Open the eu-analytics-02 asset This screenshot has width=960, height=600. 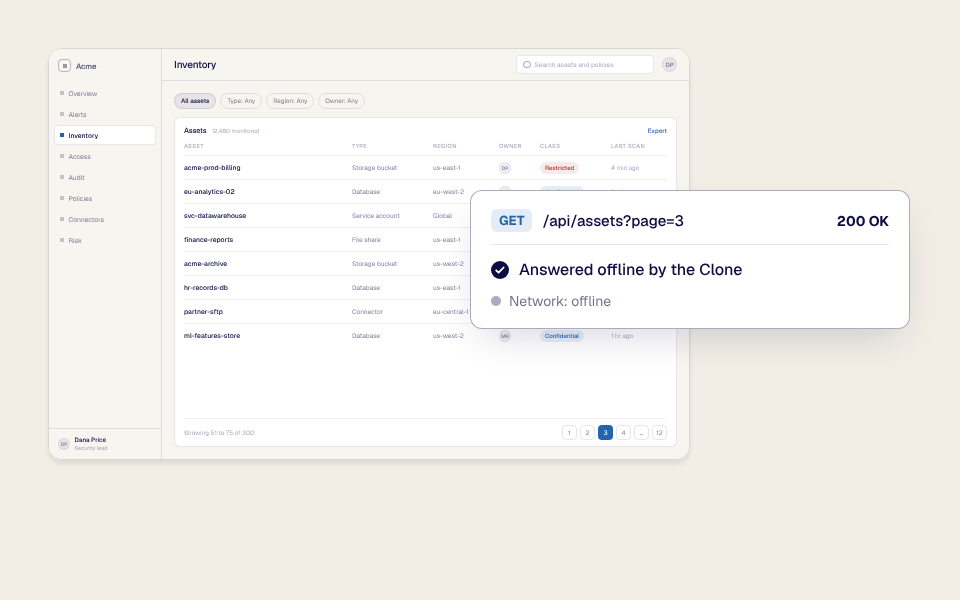pyautogui.click(x=209, y=192)
